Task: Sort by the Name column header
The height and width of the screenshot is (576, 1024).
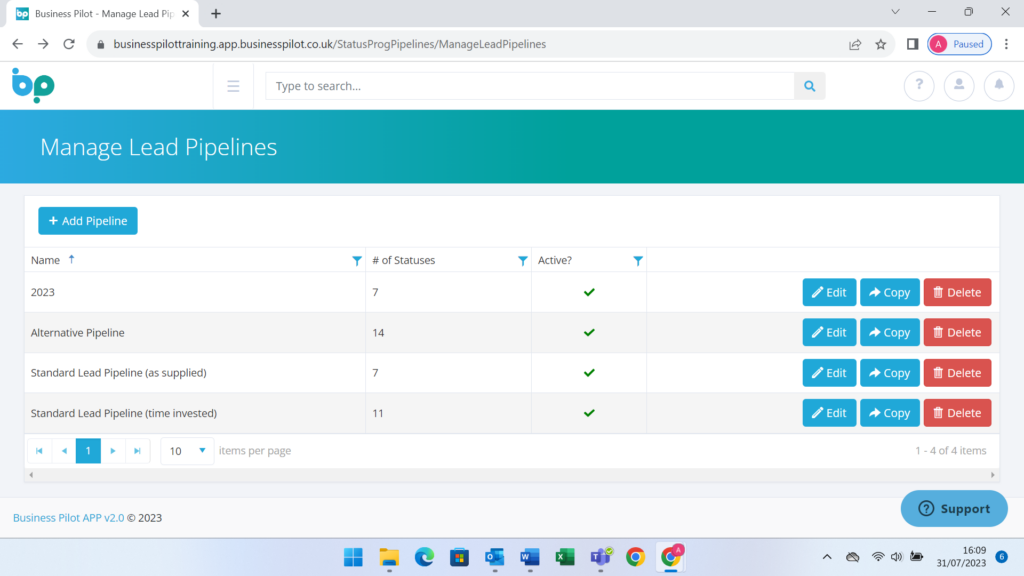Action: (46, 260)
